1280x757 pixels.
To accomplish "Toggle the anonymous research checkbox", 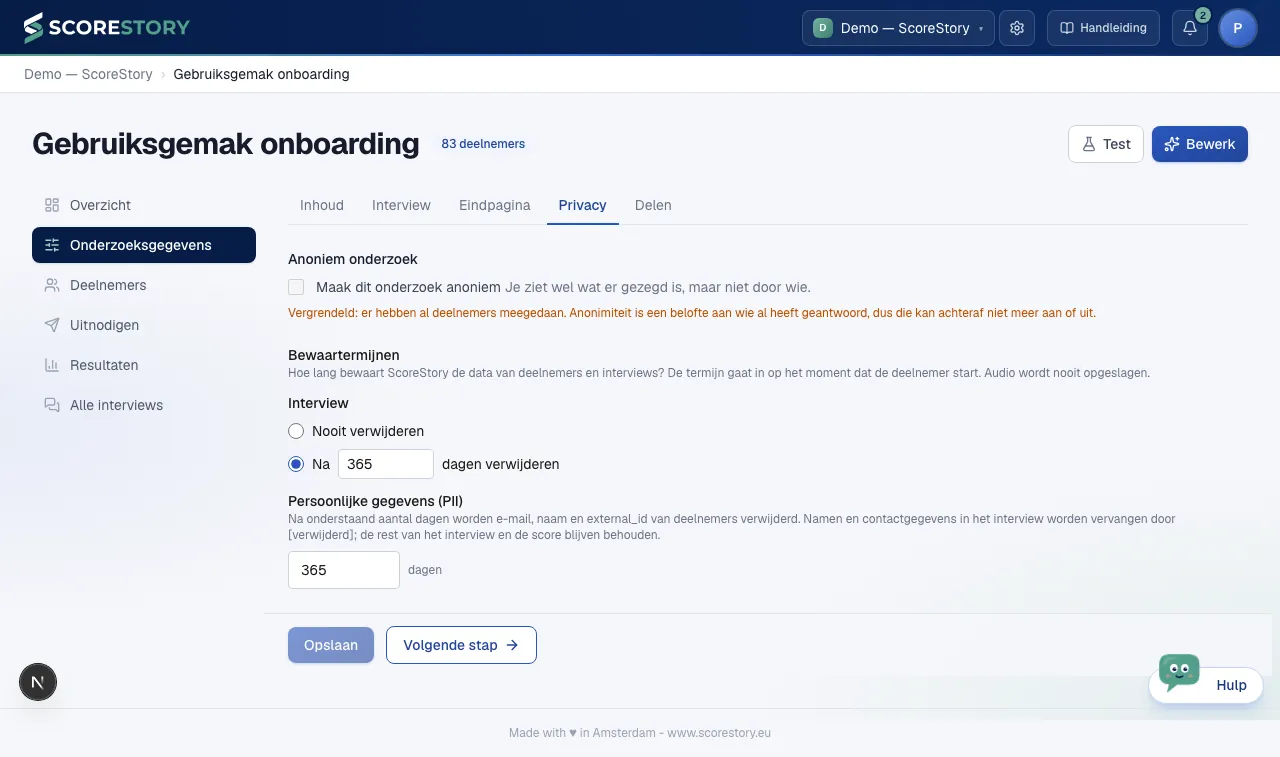I will point(296,287).
